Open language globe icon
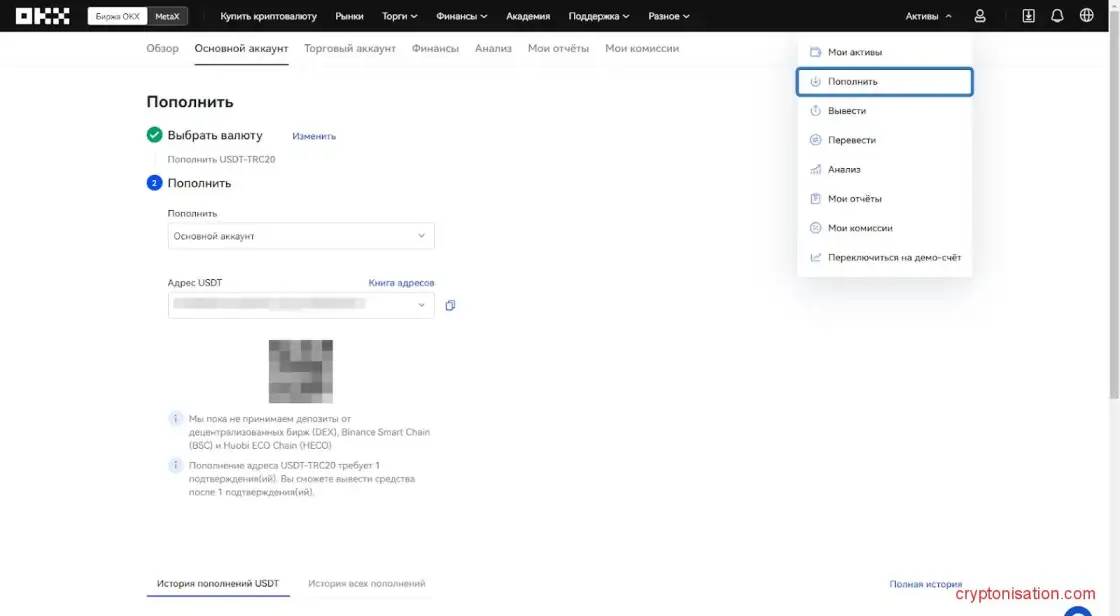This screenshot has width=1120, height=616. pos(1086,15)
